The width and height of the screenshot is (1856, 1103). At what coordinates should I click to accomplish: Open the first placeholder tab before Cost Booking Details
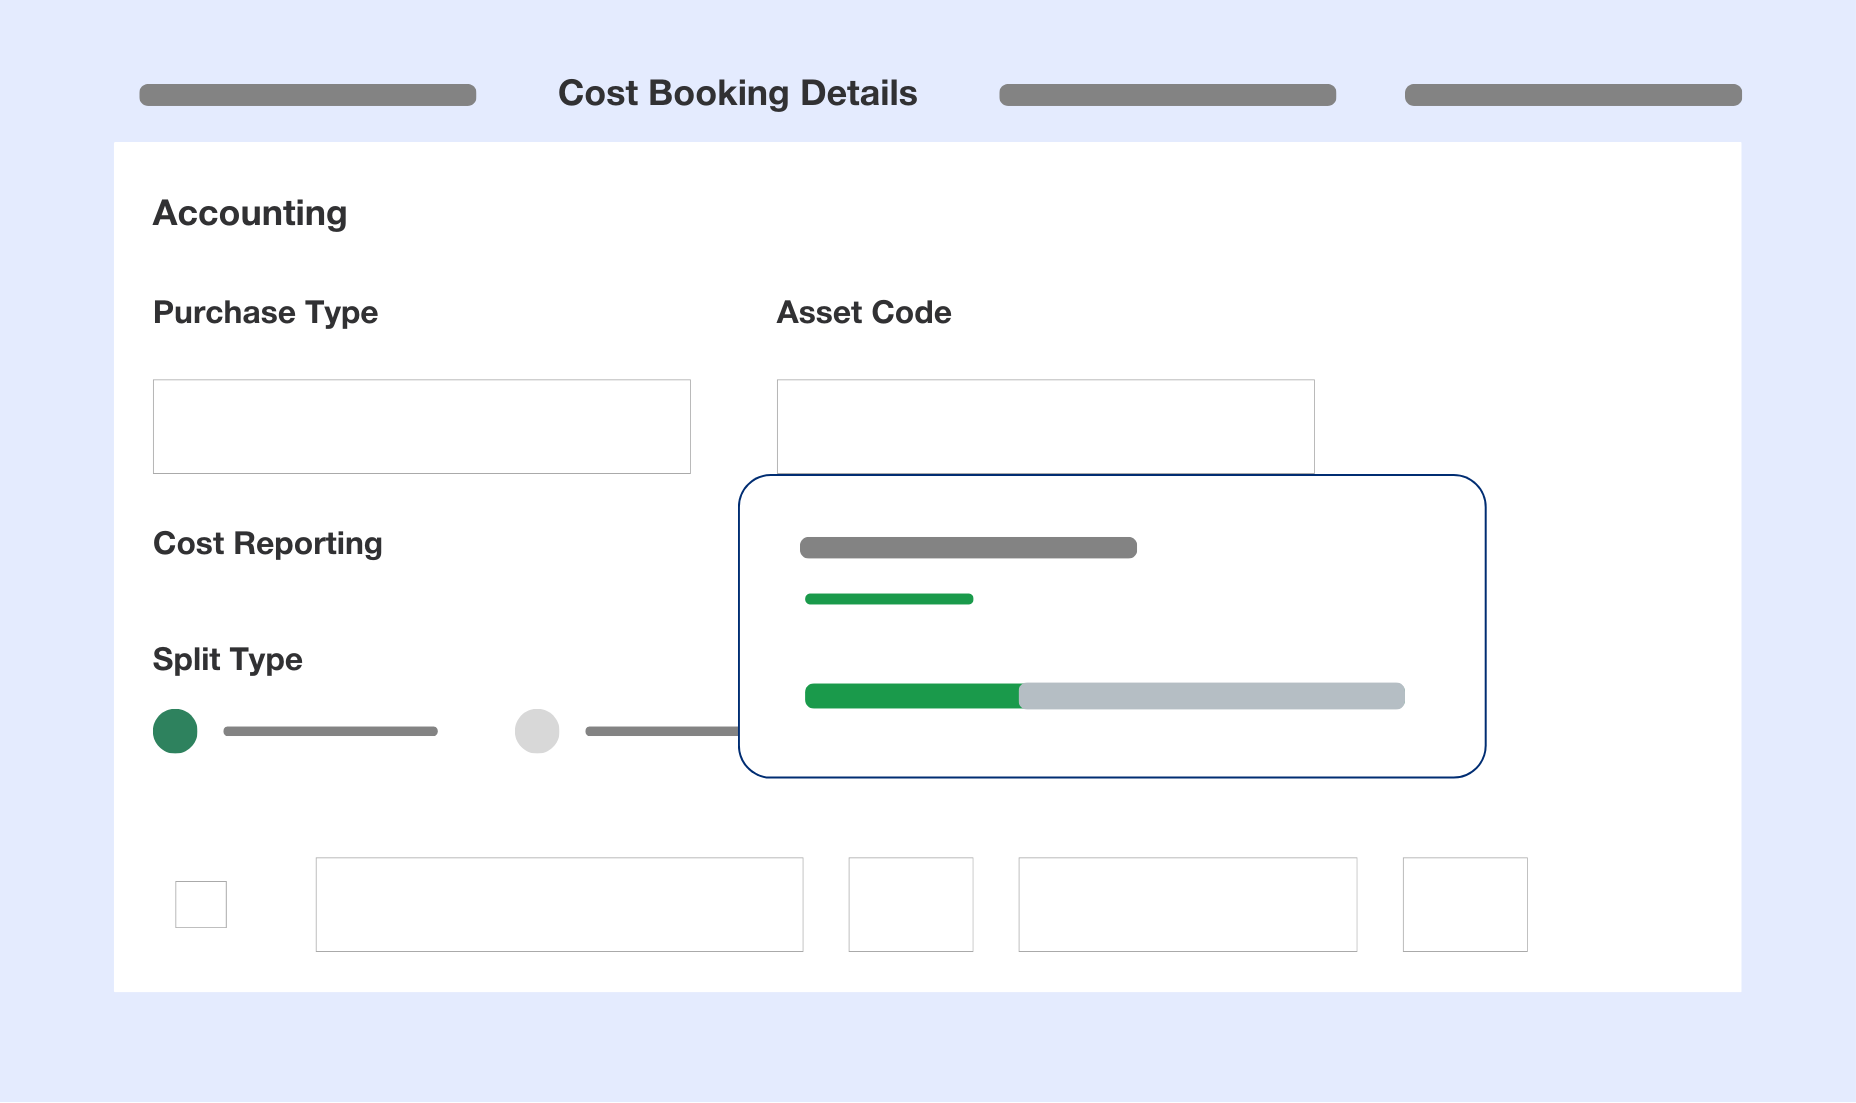tap(307, 95)
